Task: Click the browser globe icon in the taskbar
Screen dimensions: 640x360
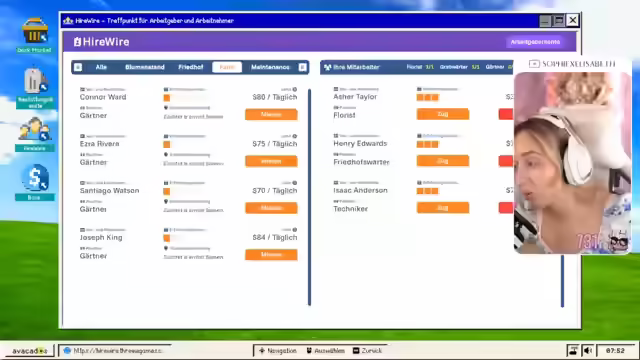Action: pyautogui.click(x=67, y=350)
